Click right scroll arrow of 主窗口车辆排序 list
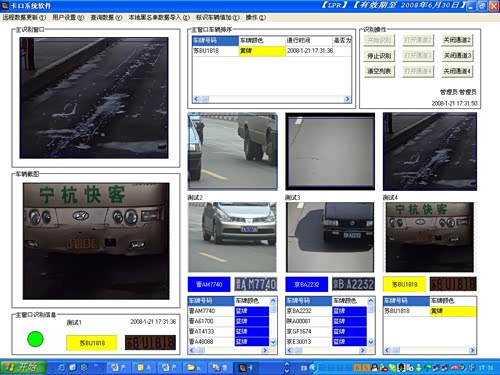The width and height of the screenshot is (500, 375). pyautogui.click(x=347, y=99)
